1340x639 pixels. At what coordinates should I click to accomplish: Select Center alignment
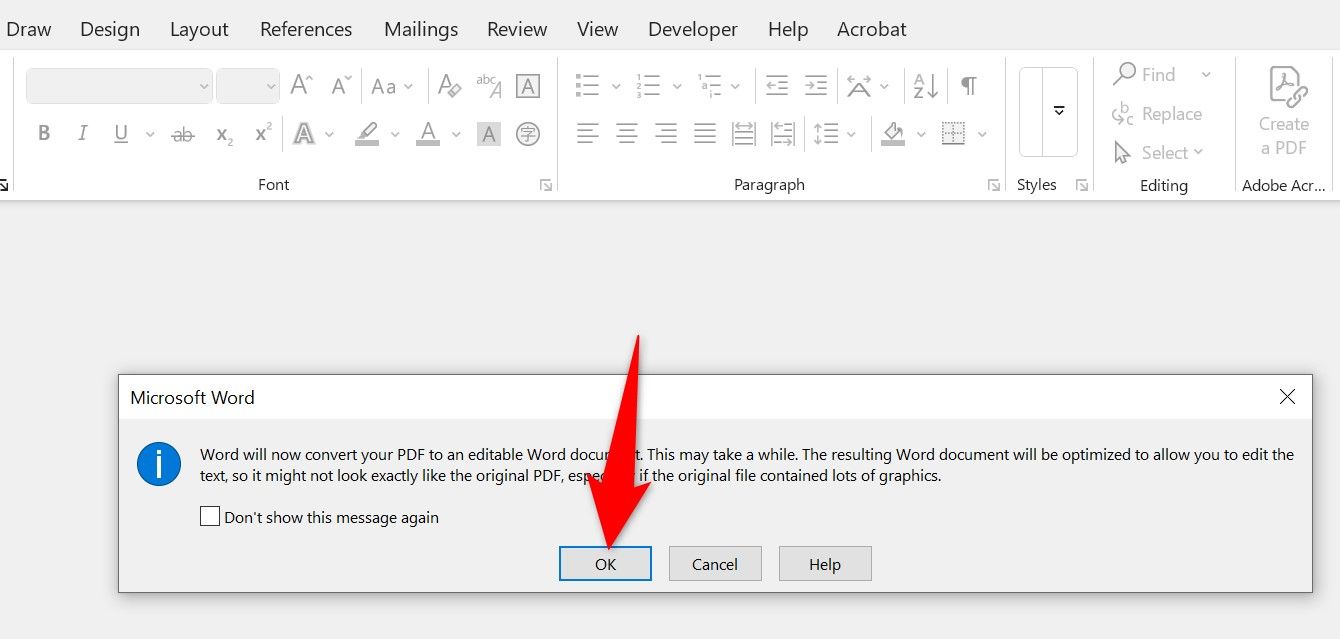pos(626,133)
